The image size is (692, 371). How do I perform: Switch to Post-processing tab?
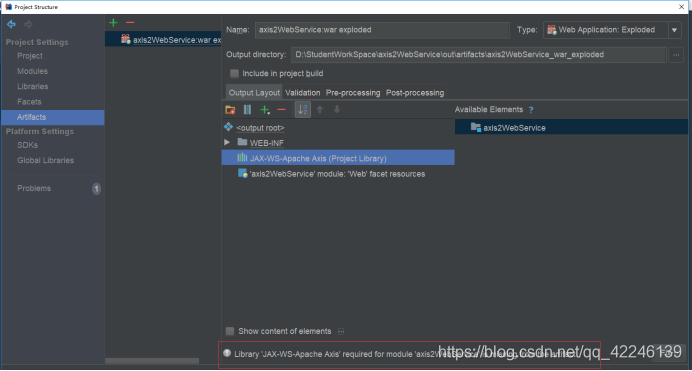415,93
